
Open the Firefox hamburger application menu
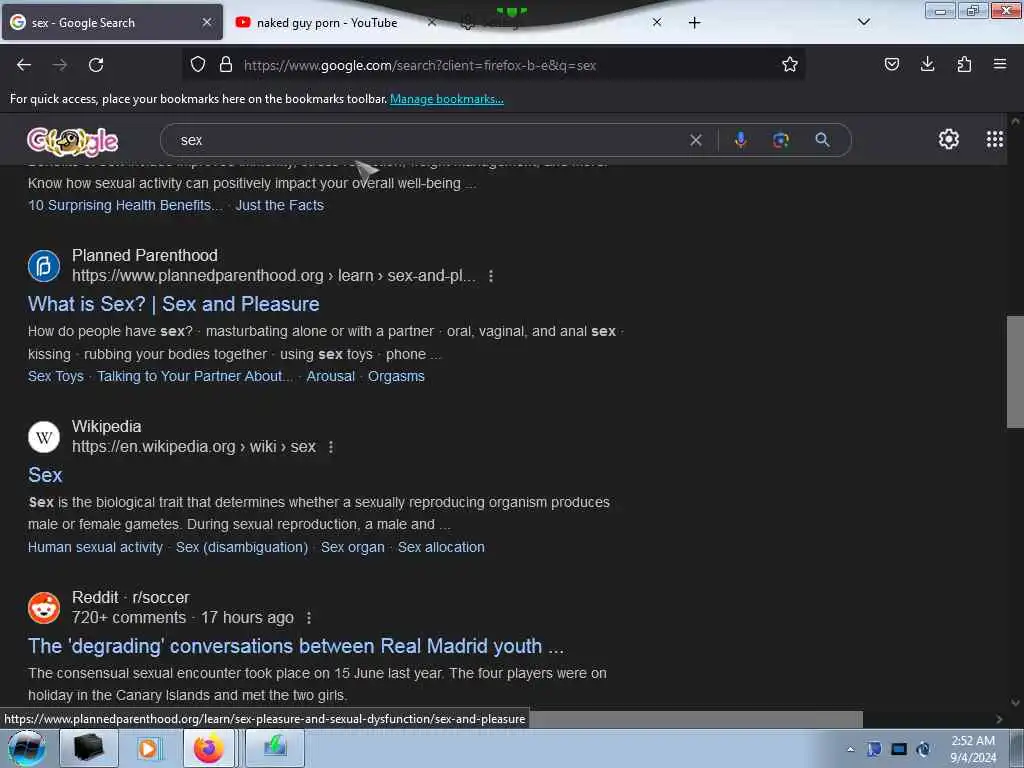coord(1000,64)
